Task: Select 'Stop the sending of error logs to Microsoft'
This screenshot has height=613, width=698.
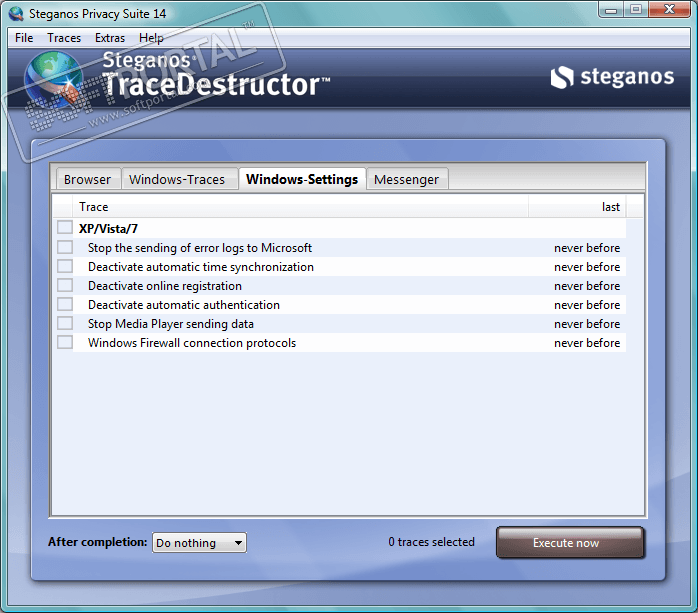Action: coord(200,248)
